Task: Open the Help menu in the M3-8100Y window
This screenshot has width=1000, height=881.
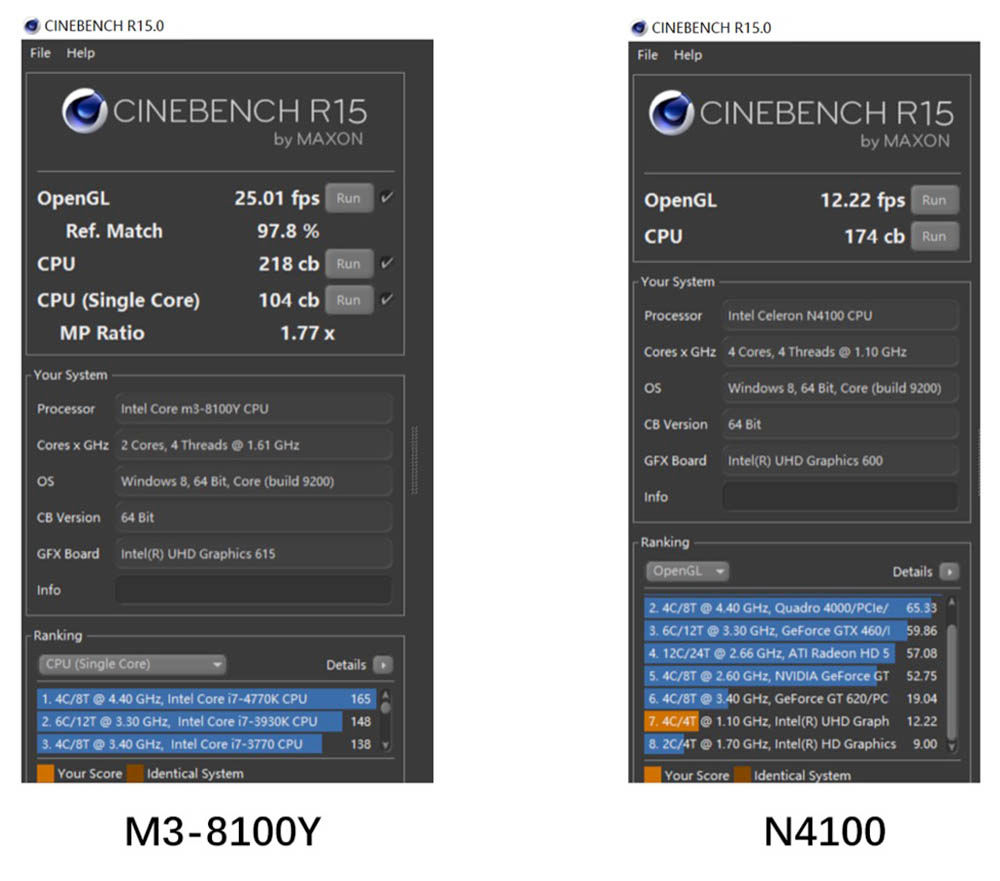Action: (80, 53)
